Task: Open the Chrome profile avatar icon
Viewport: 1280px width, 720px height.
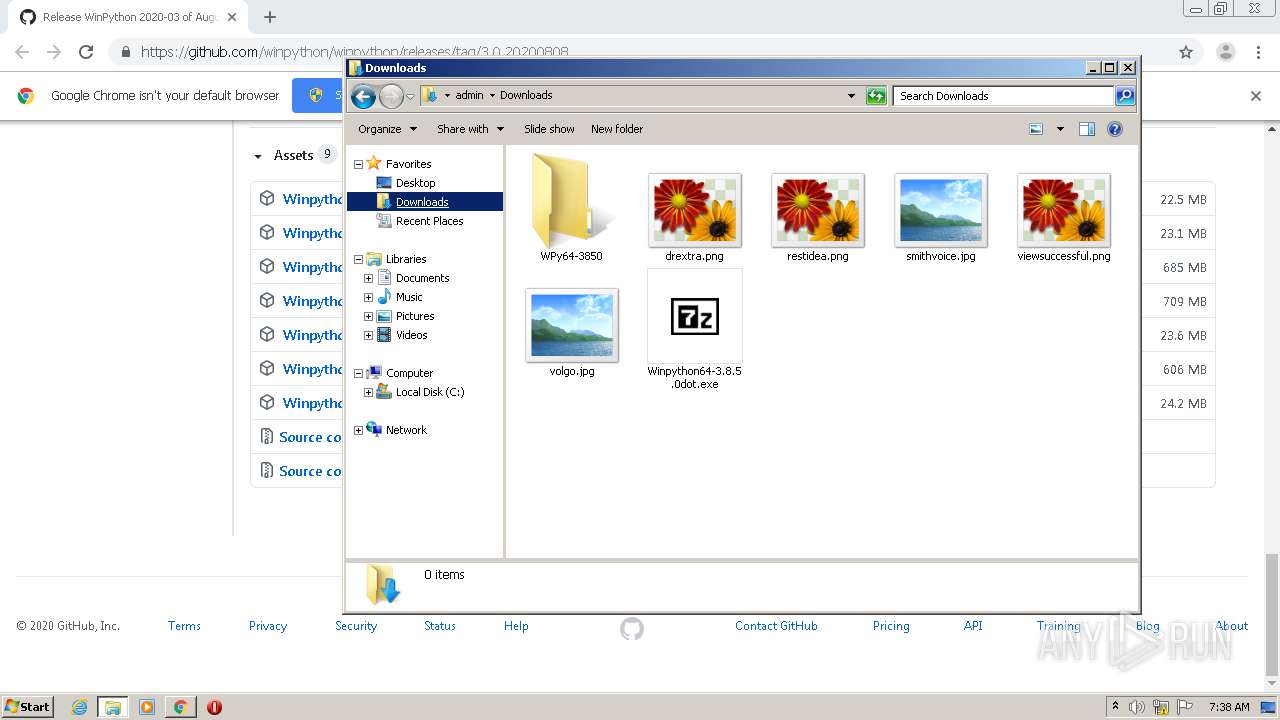Action: 1225,52
